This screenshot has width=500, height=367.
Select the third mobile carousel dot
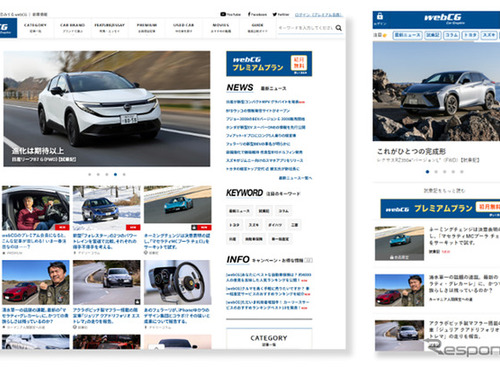point(445,172)
